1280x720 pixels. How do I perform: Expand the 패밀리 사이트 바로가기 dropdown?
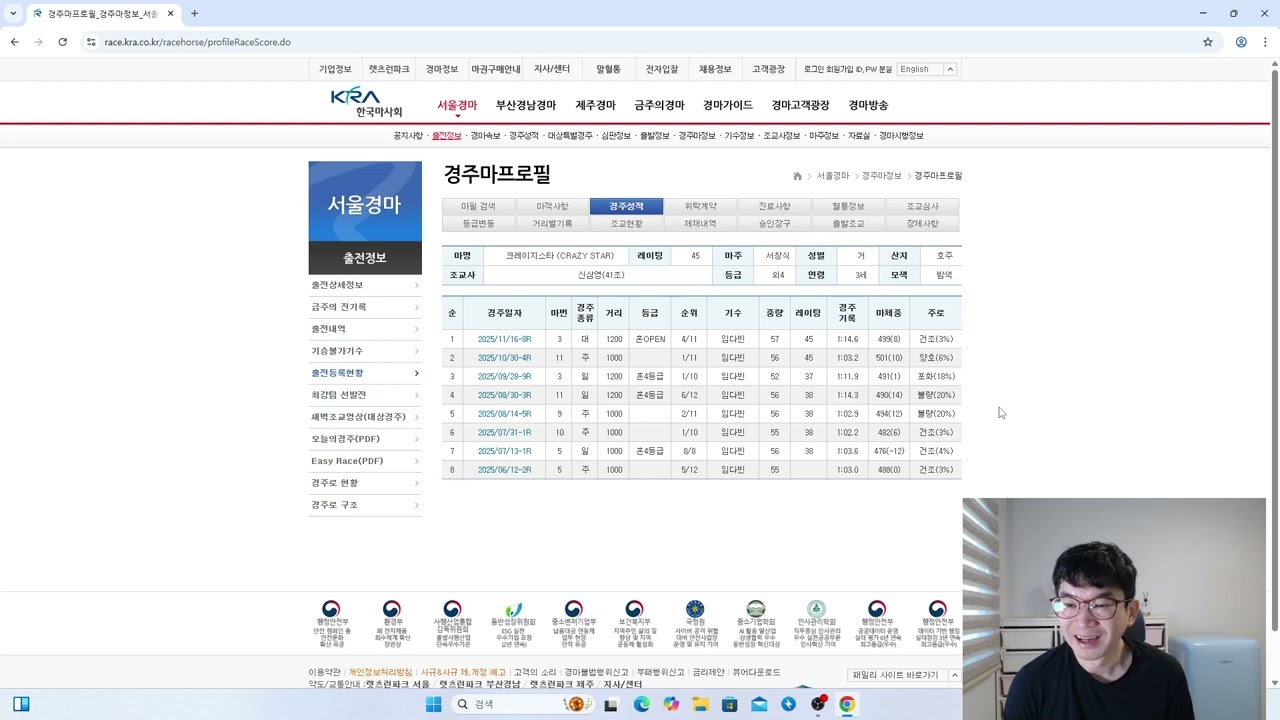[905, 675]
